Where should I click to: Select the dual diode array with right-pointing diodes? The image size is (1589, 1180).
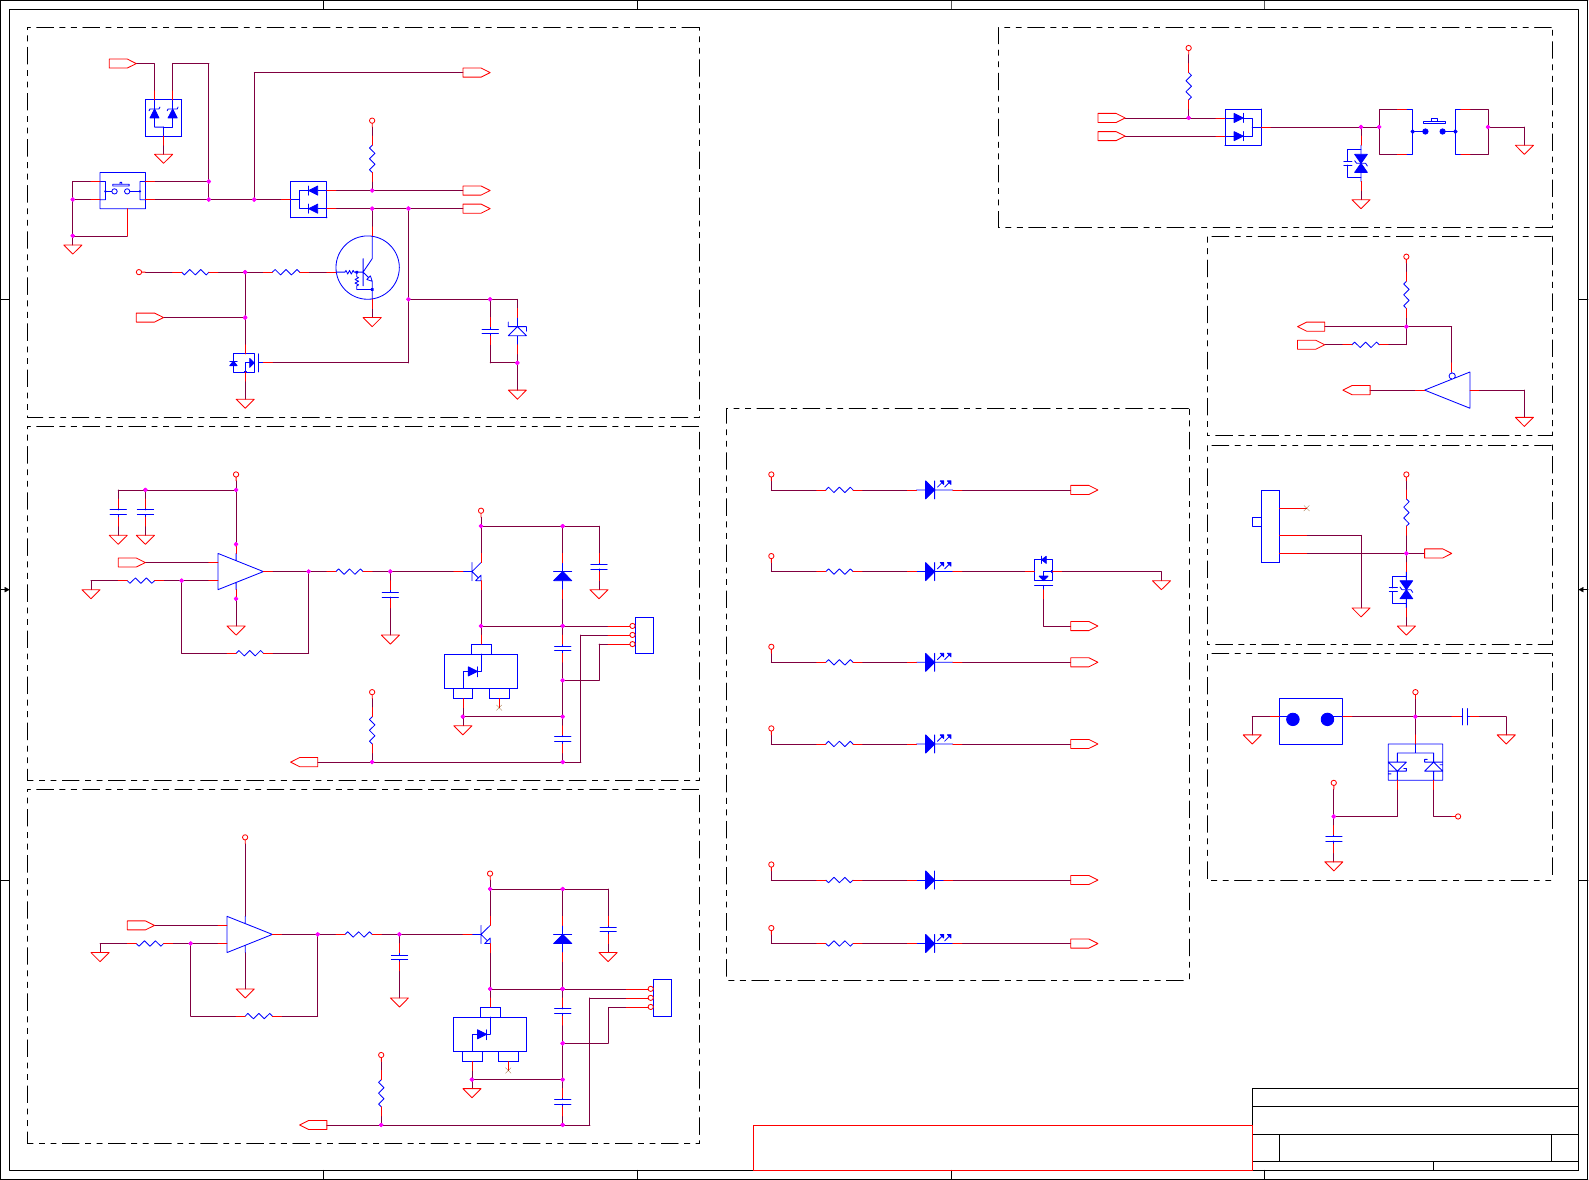pyautogui.click(x=1243, y=127)
